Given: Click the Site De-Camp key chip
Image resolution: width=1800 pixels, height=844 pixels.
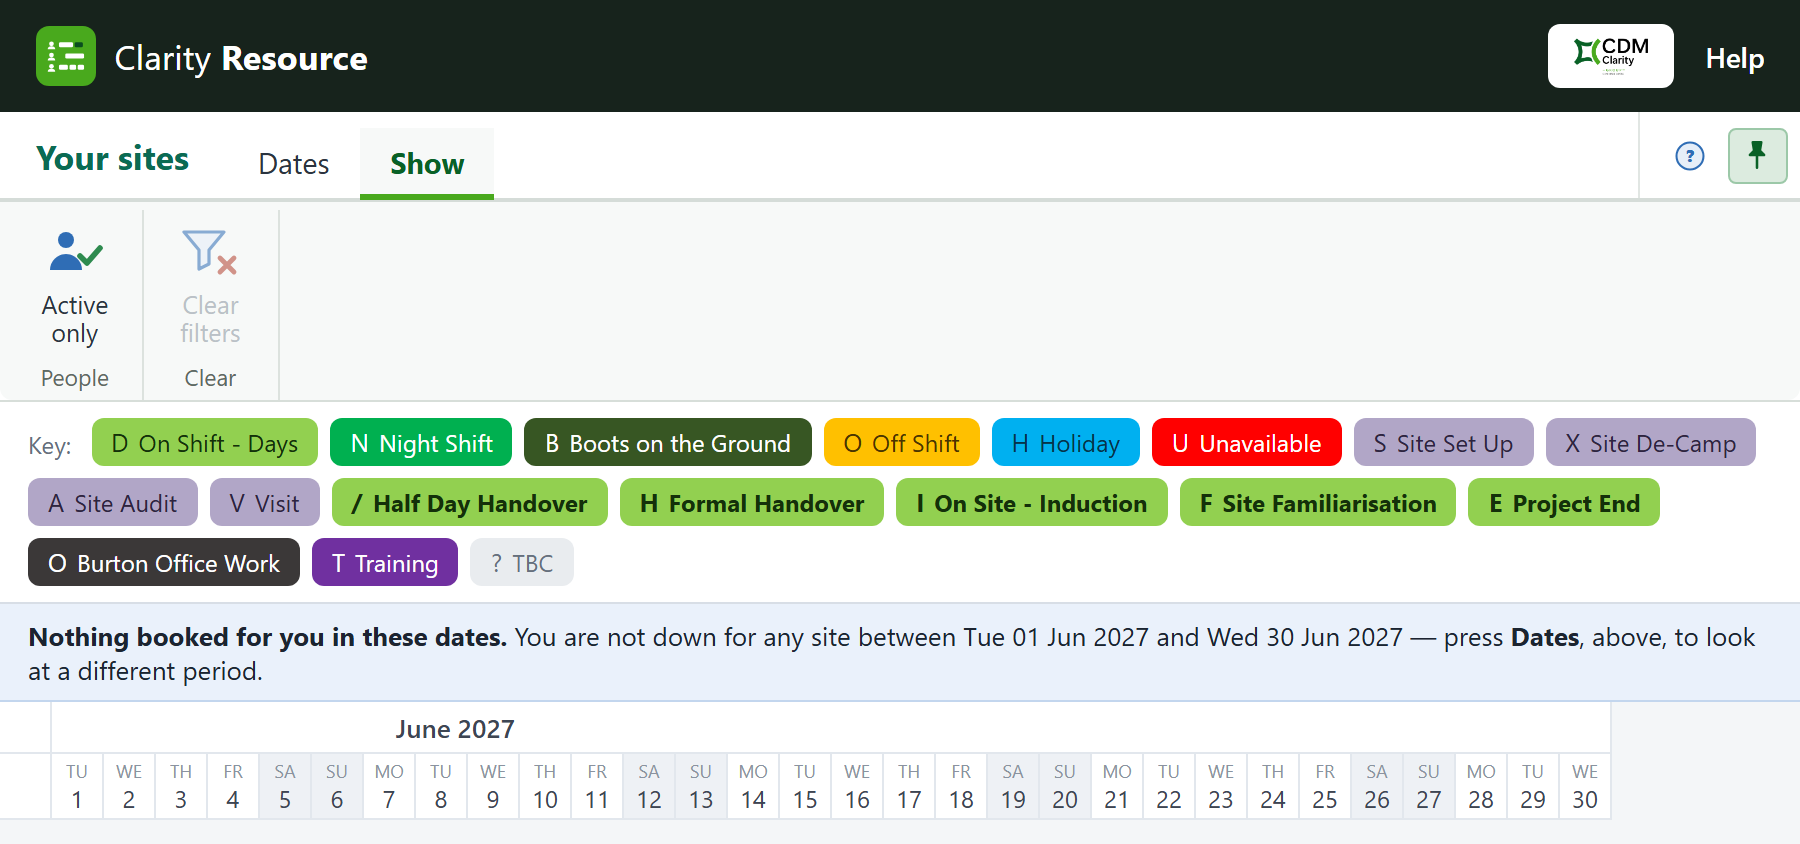Looking at the screenshot, I should [x=1650, y=443].
